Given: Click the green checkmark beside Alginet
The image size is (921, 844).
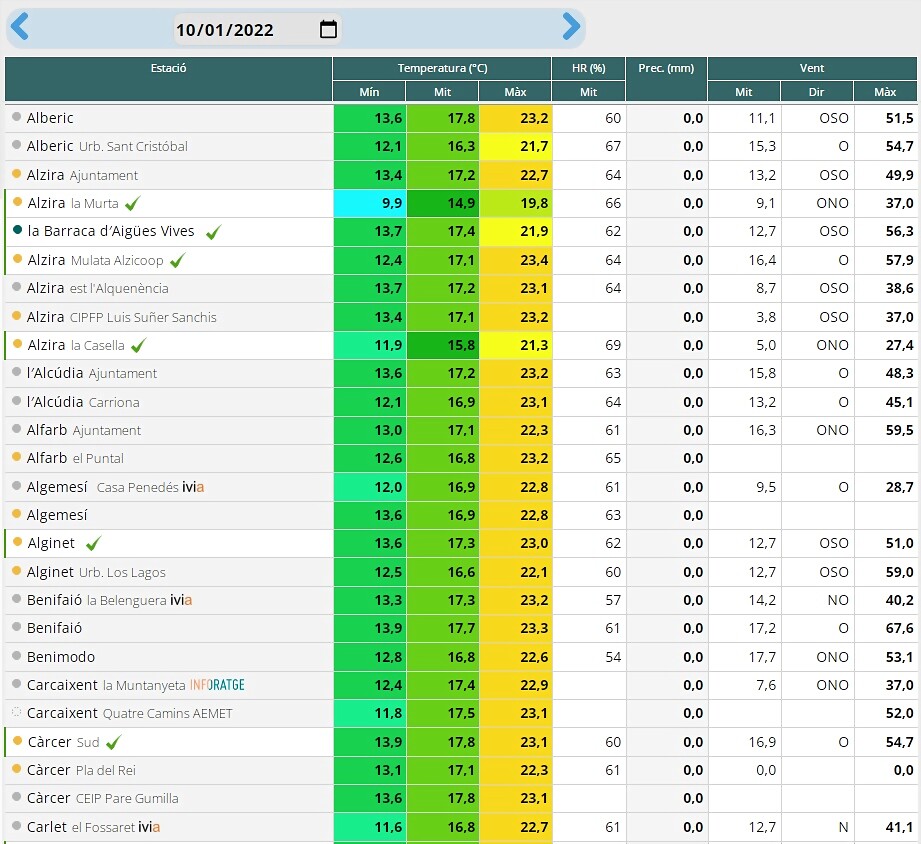Looking at the screenshot, I should (93, 543).
